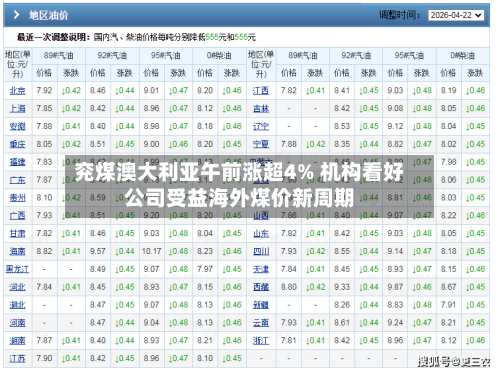Select the 最近一次调整说明 note text
The image size is (500, 373).
[136, 37]
